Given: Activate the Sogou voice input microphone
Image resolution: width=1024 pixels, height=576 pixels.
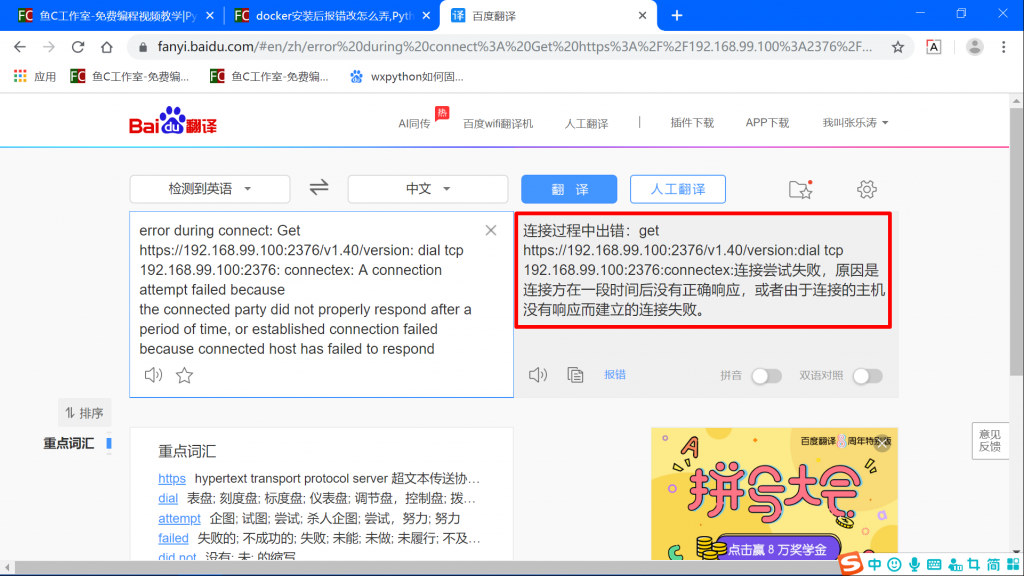Looking at the screenshot, I should coord(916,564).
